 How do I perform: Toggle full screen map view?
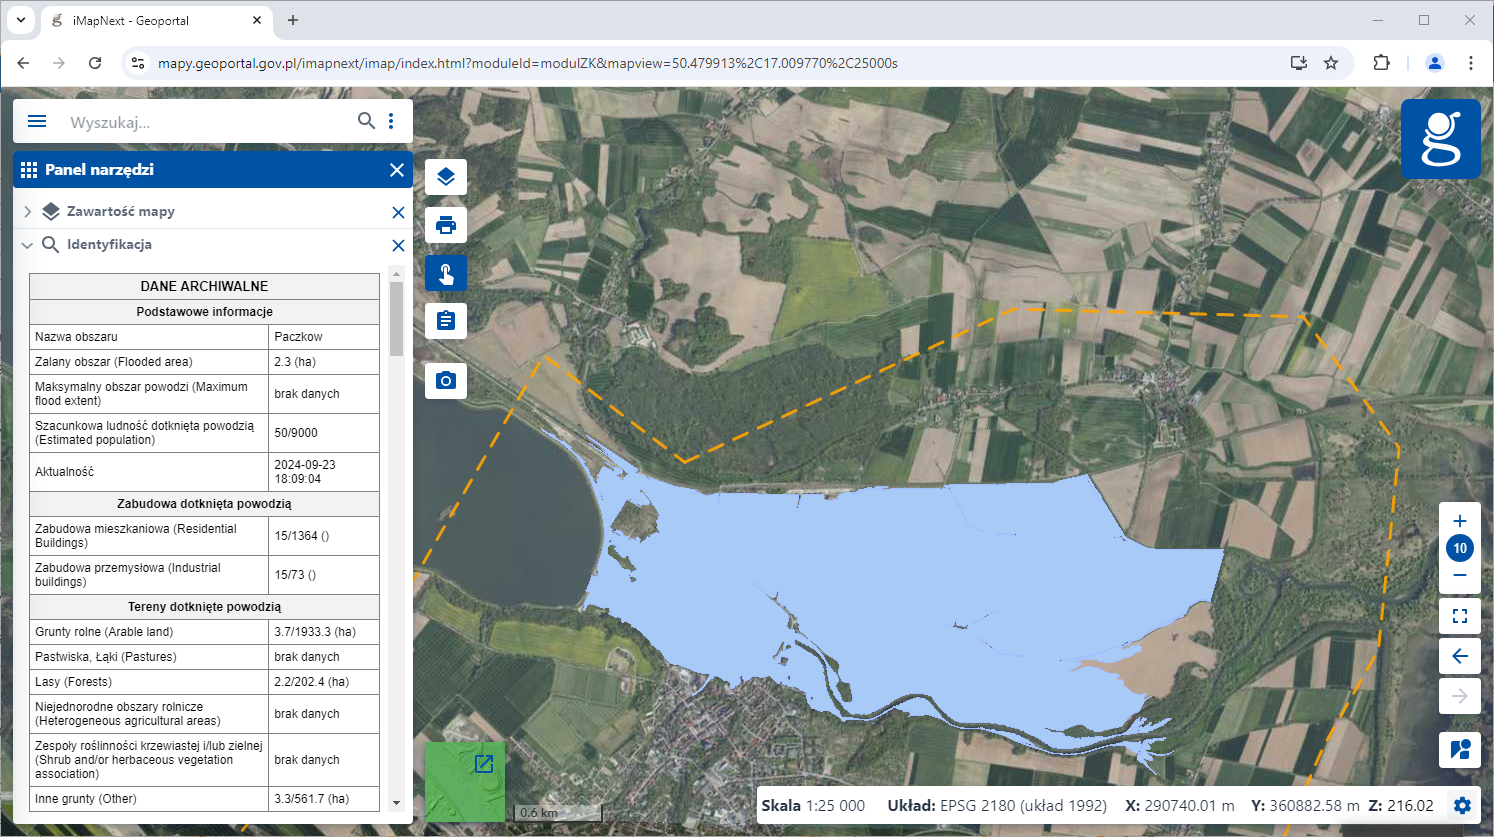pos(1460,616)
